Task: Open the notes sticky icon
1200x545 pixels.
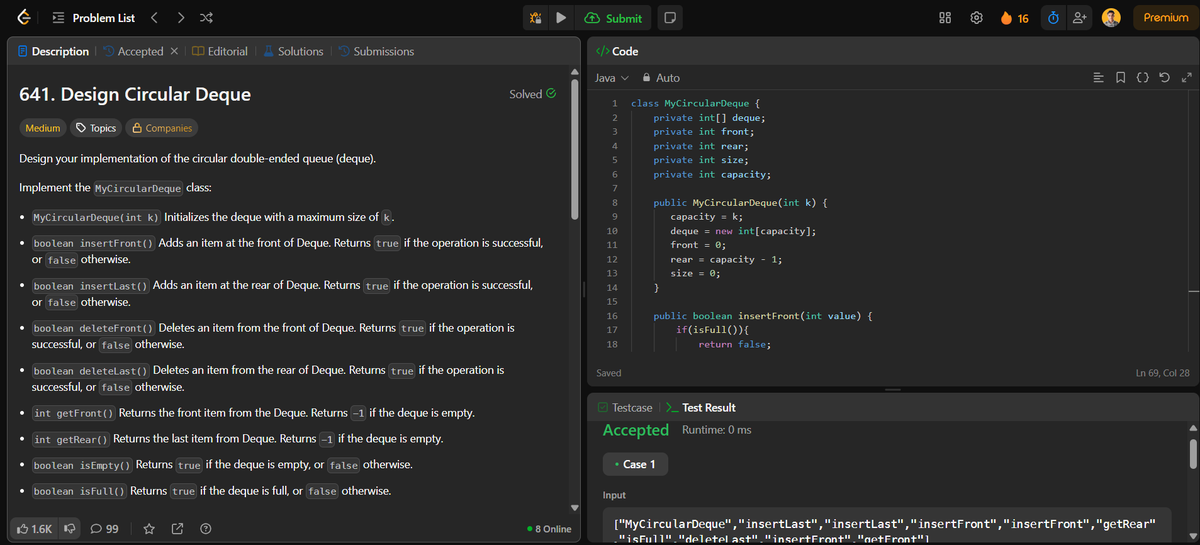Action: [670, 18]
